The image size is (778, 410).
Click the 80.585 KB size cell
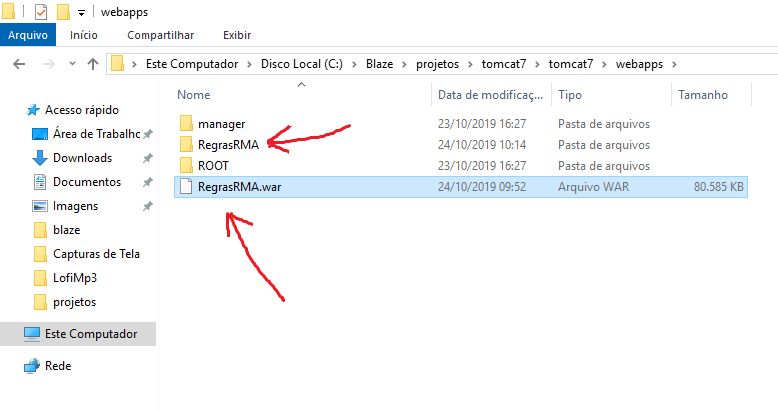tap(718, 187)
